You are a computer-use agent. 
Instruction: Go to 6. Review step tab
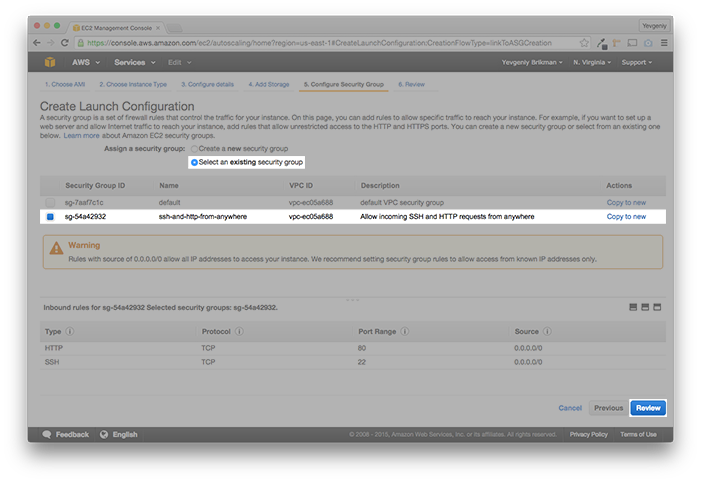pyautogui.click(x=411, y=84)
